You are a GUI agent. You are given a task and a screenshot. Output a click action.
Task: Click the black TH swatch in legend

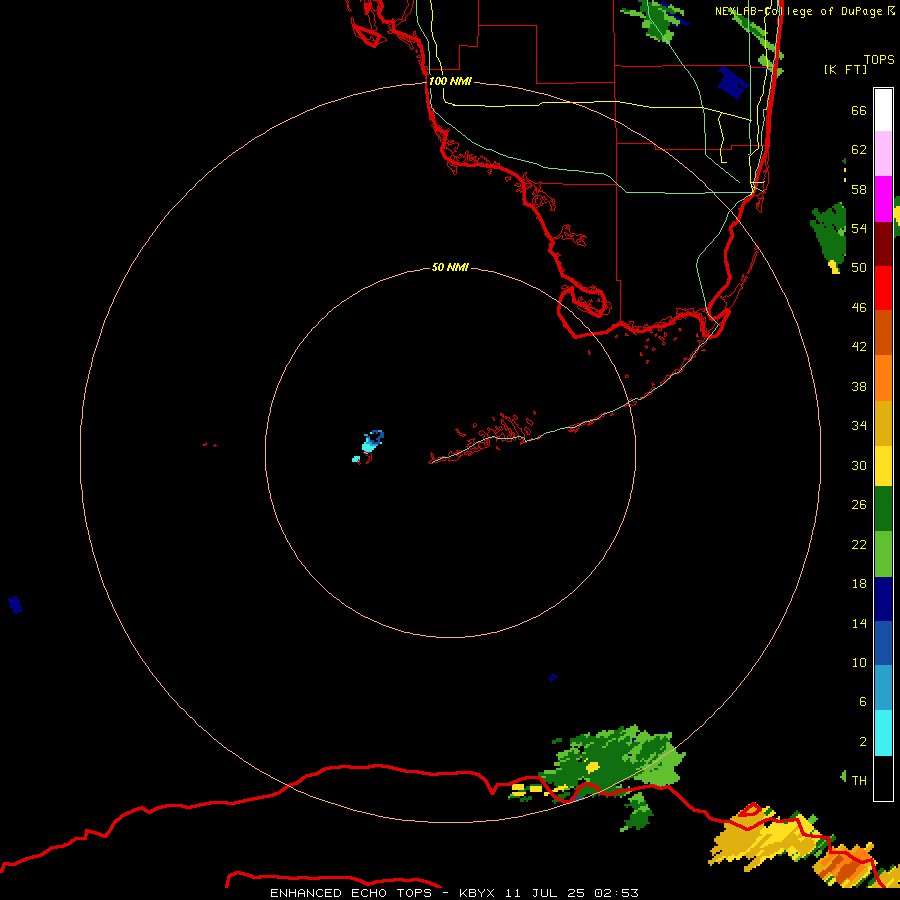(883, 778)
